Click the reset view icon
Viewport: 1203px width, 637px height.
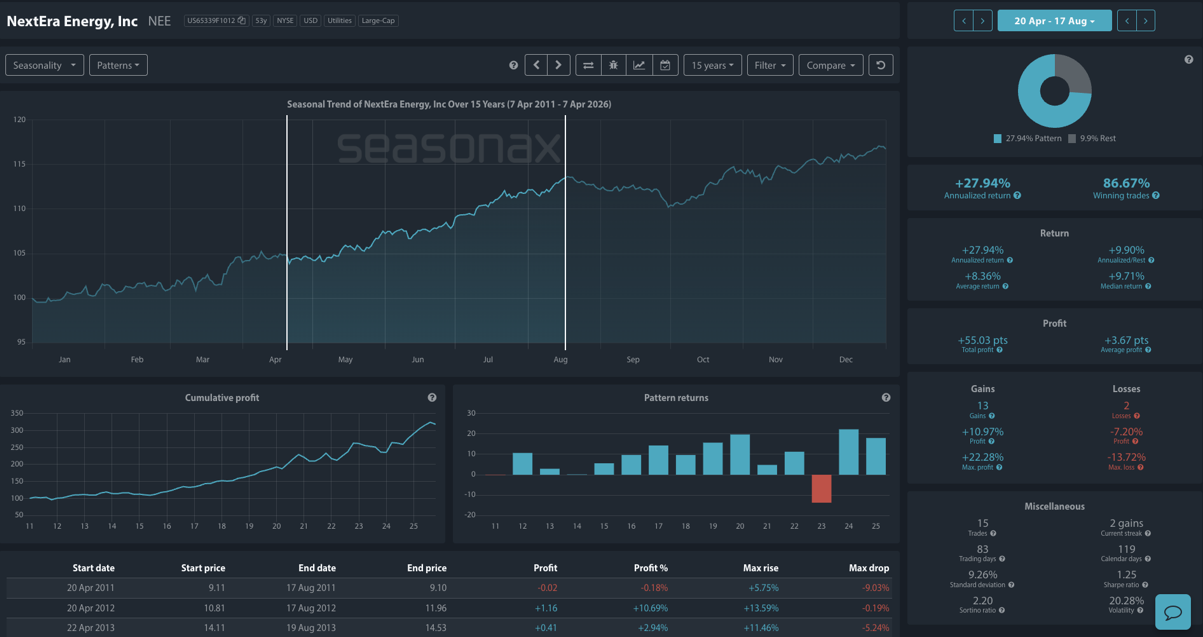click(879, 64)
